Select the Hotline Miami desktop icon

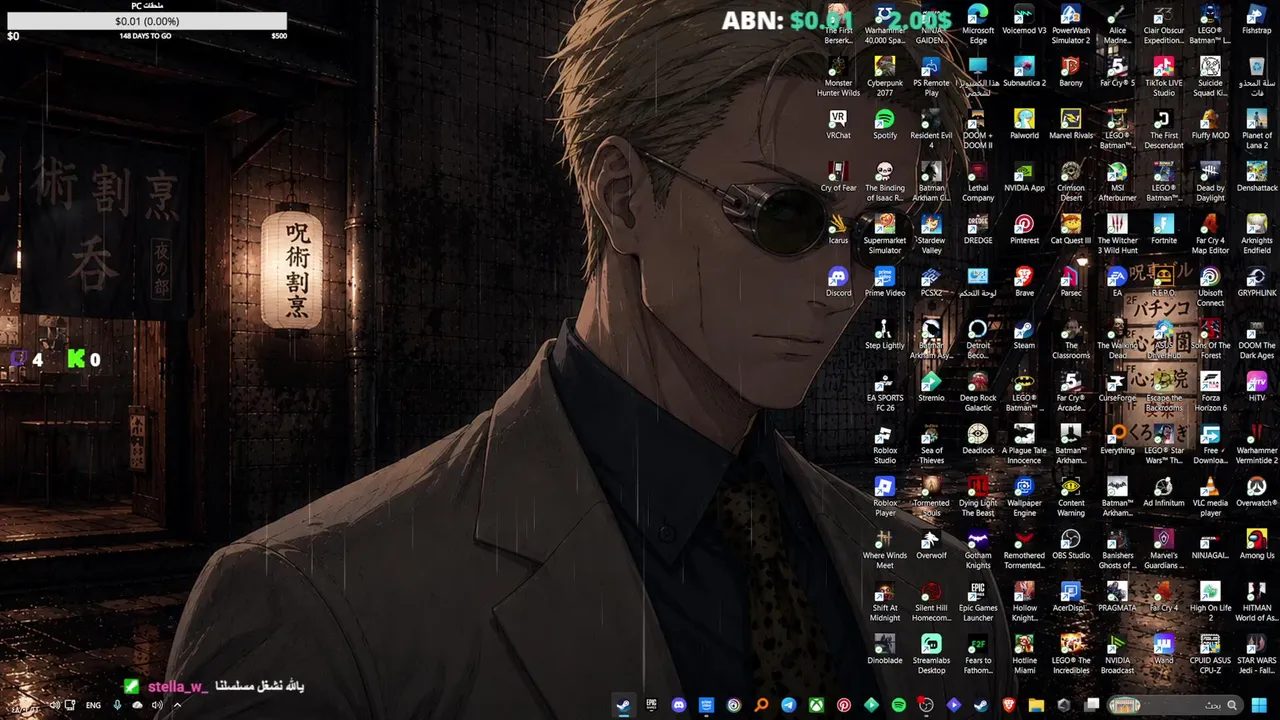coord(1024,654)
